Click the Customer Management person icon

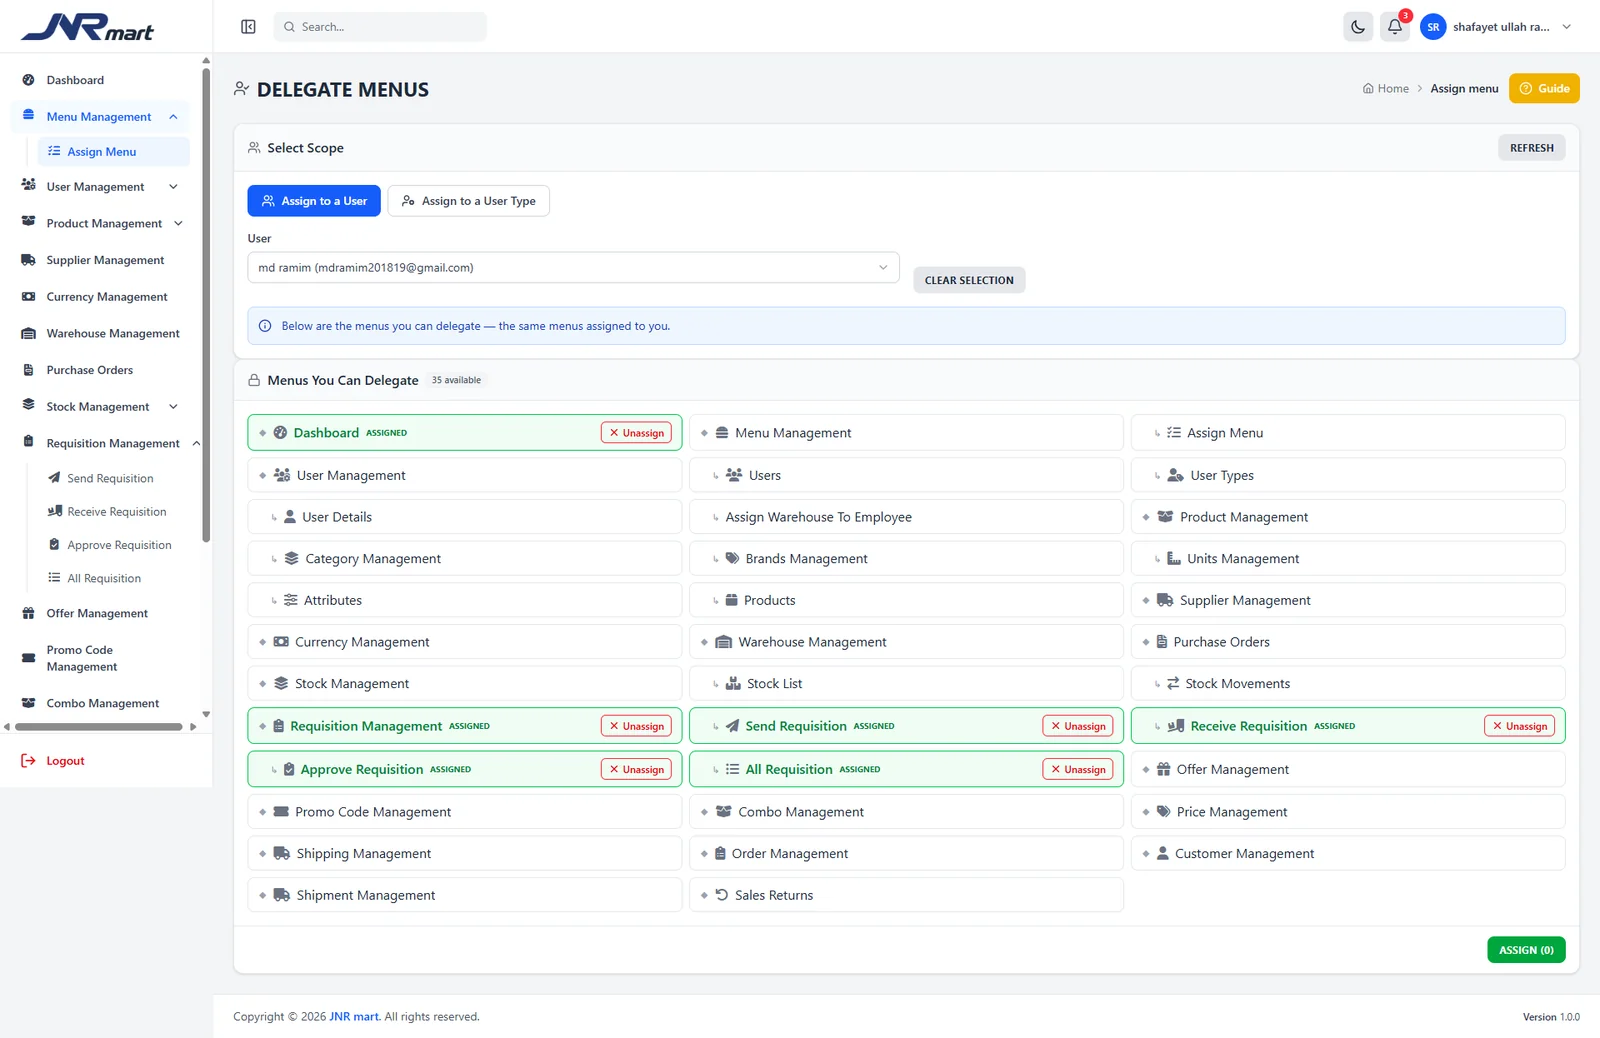[1162, 854]
